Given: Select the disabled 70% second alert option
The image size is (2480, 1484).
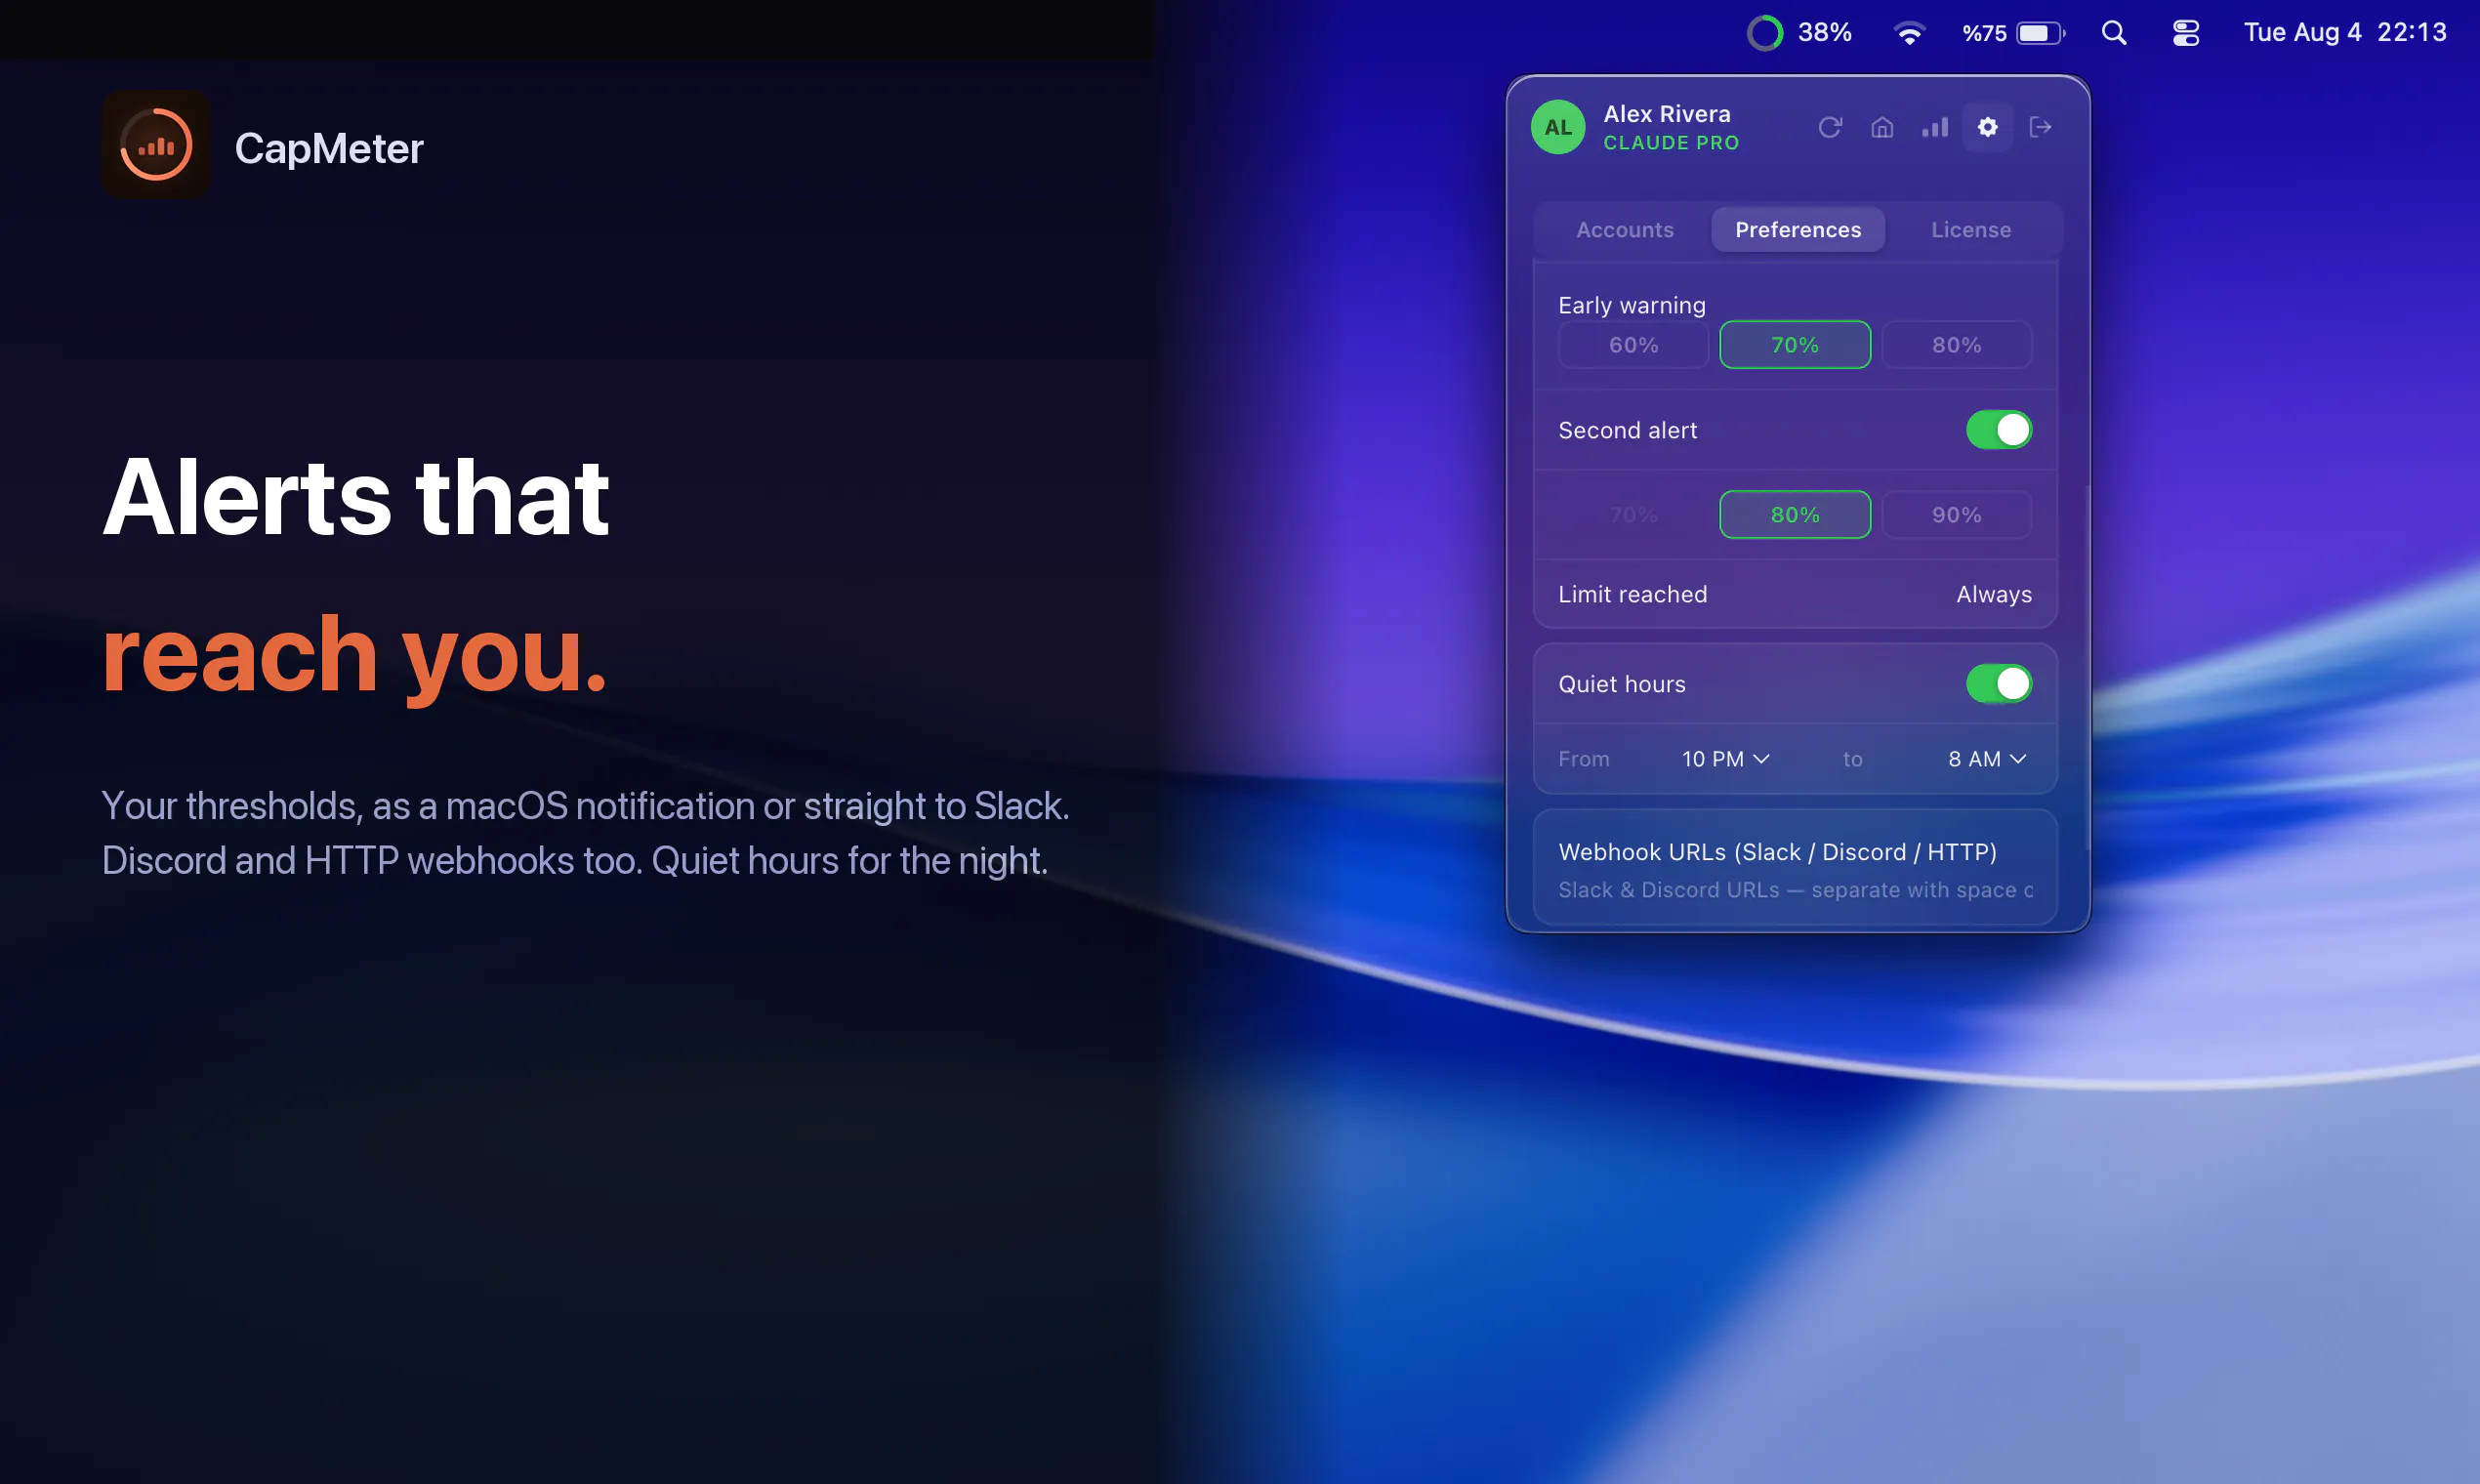Looking at the screenshot, I should tap(1634, 515).
